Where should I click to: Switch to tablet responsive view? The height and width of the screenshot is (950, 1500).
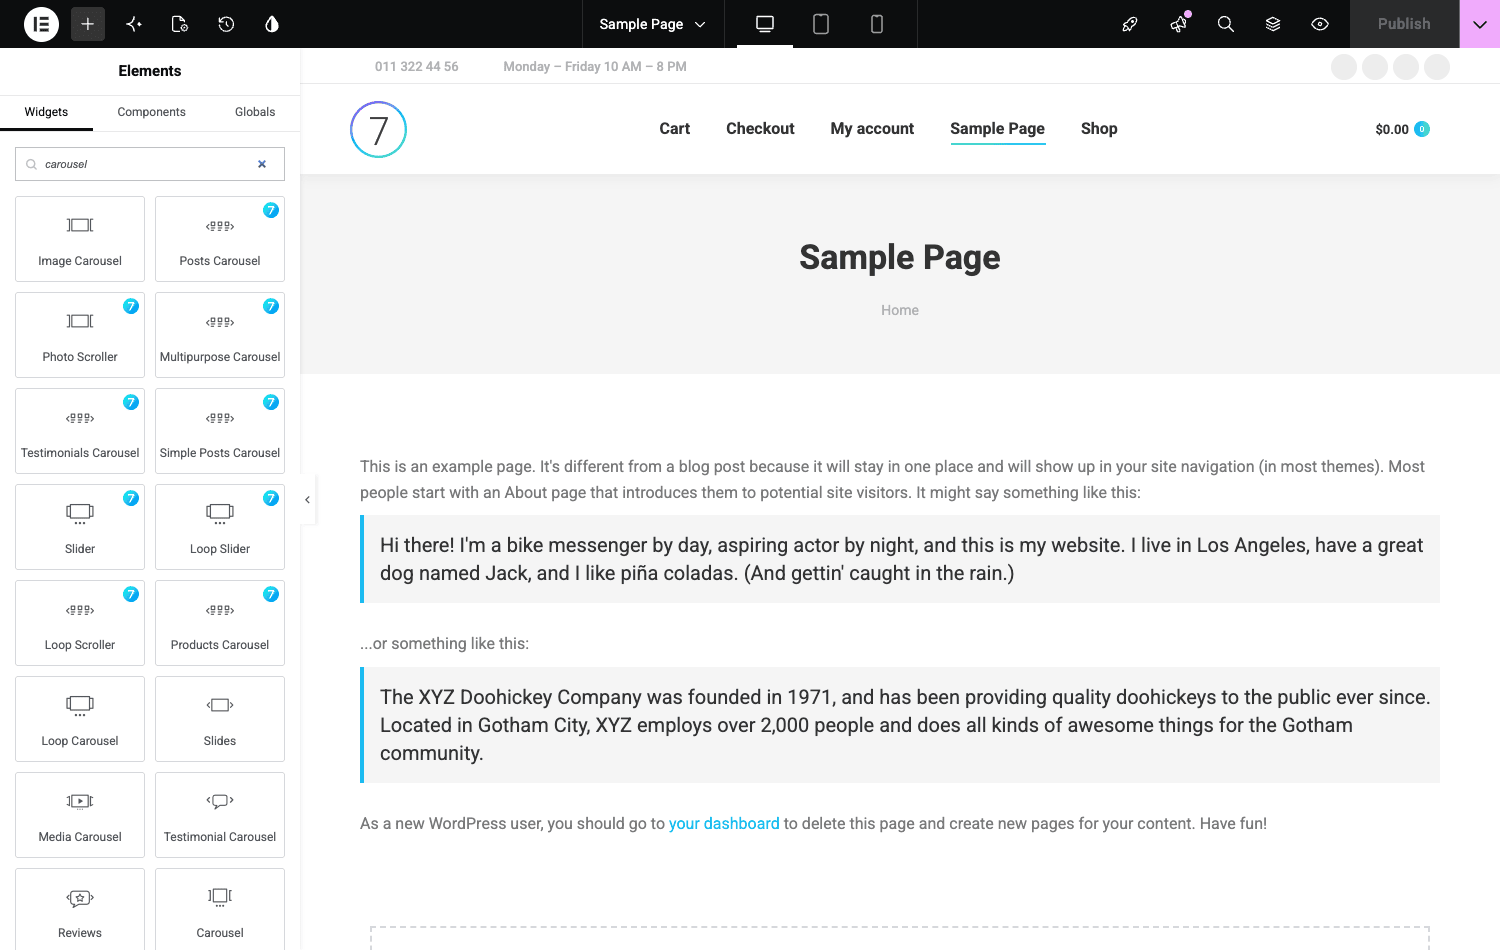tap(821, 24)
